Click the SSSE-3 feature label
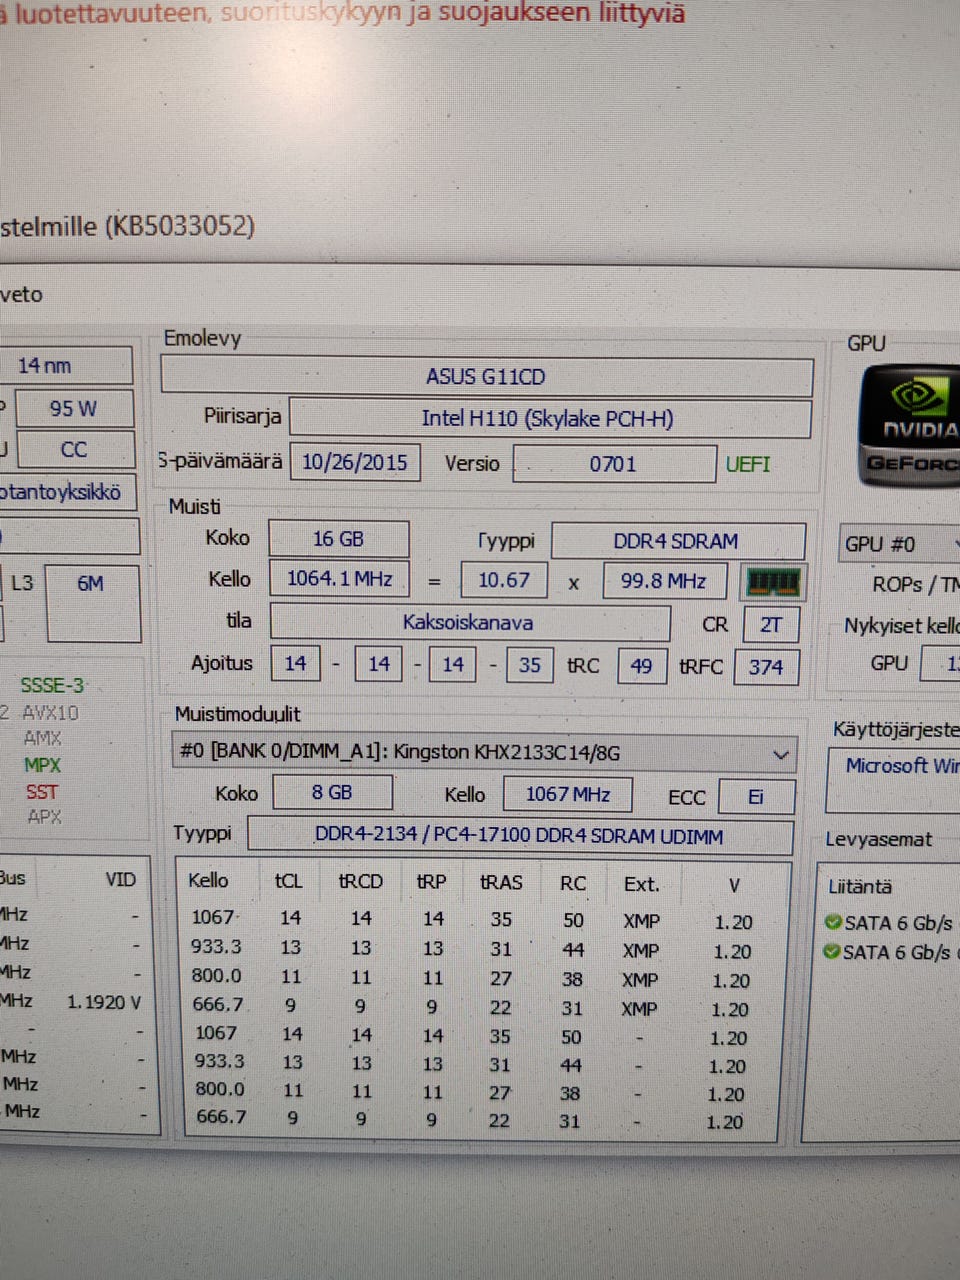This screenshot has height=1280, width=960. (x=52, y=686)
